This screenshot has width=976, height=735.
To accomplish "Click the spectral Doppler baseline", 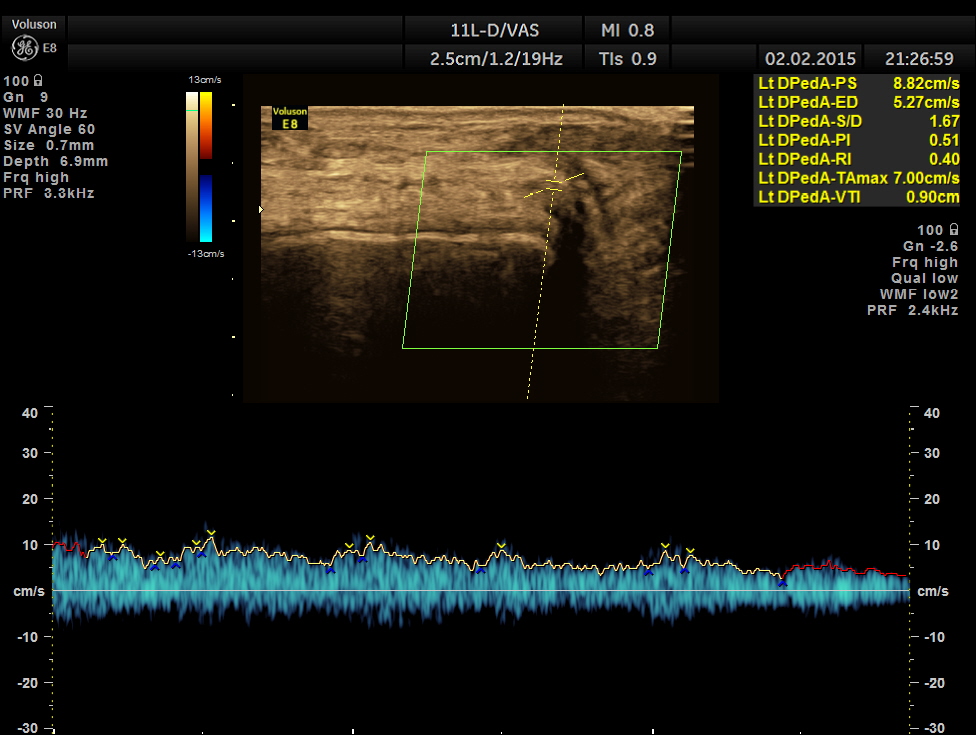I will (480, 590).
